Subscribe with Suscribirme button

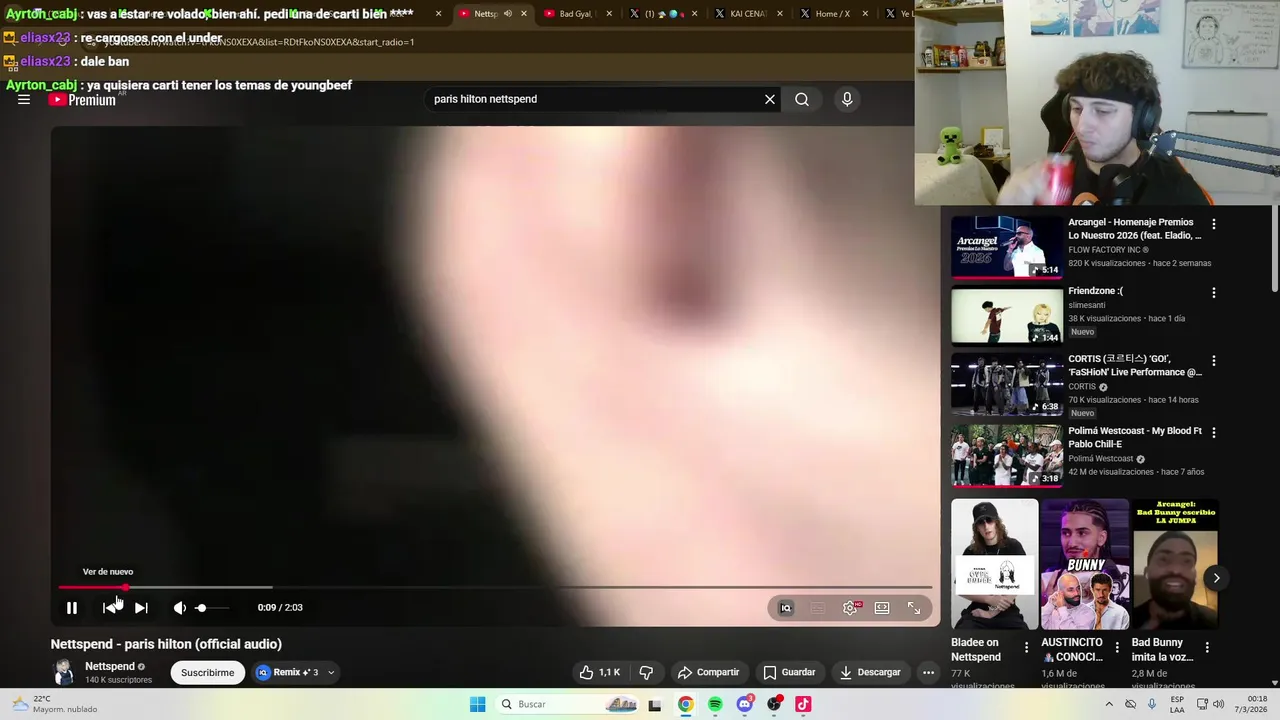coord(207,672)
